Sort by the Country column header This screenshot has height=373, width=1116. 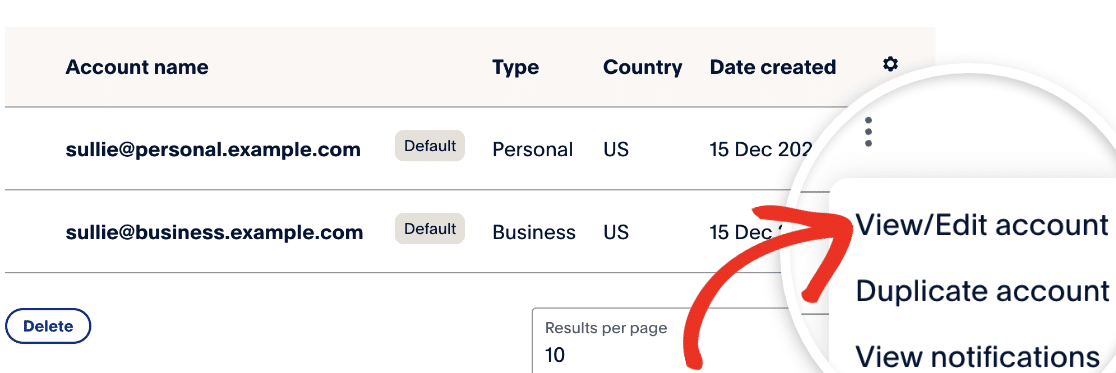[643, 68]
